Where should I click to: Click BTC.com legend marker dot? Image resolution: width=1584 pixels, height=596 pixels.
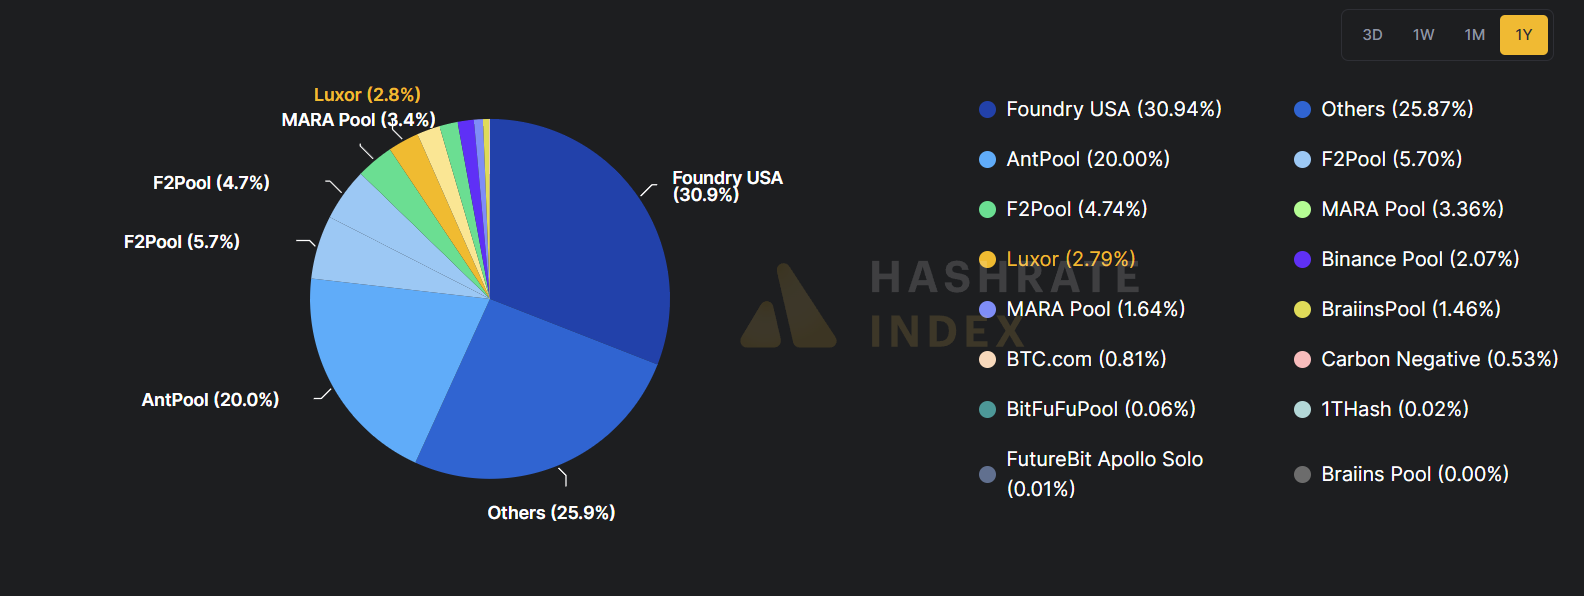click(987, 359)
